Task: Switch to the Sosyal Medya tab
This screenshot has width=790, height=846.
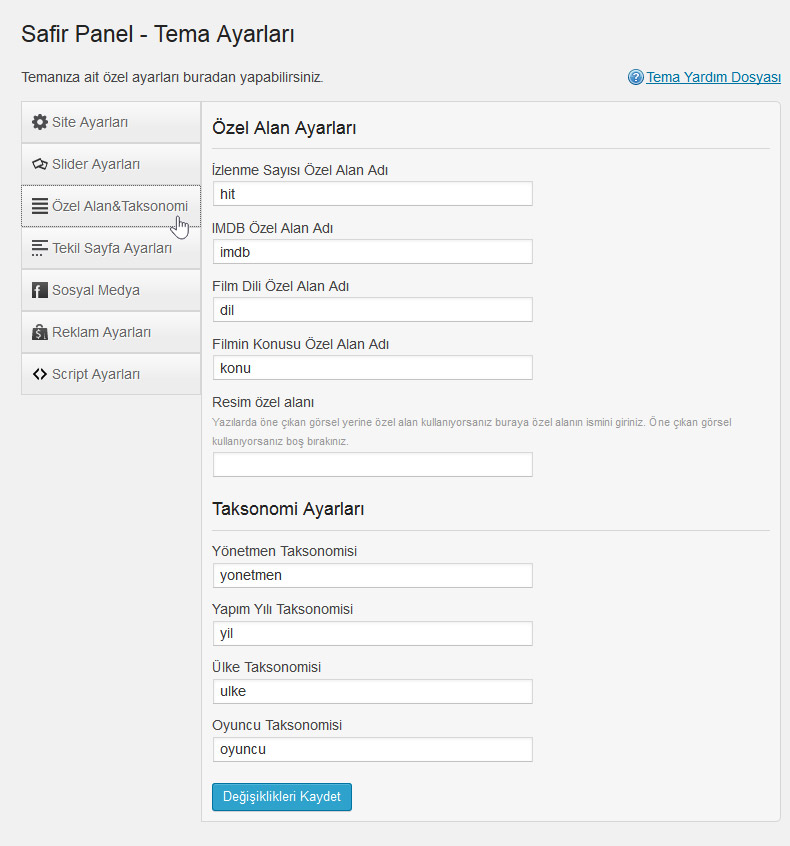Action: [x=111, y=290]
